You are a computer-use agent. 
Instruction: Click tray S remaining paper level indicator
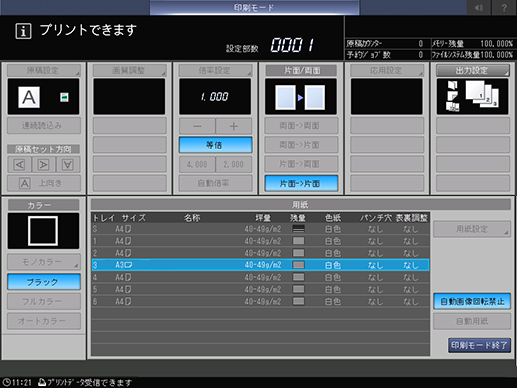coord(298,229)
